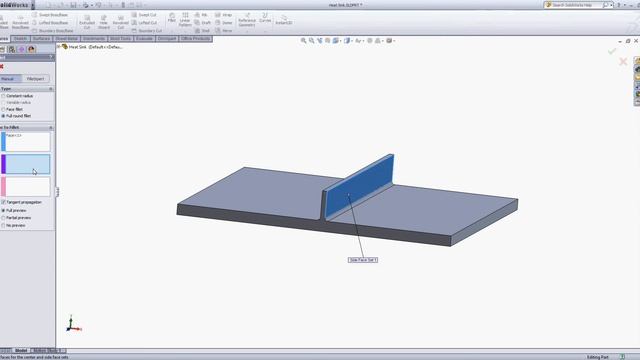640x360 pixels.
Task: Click the Linear Pattern tool
Action: pyautogui.click(x=185, y=20)
